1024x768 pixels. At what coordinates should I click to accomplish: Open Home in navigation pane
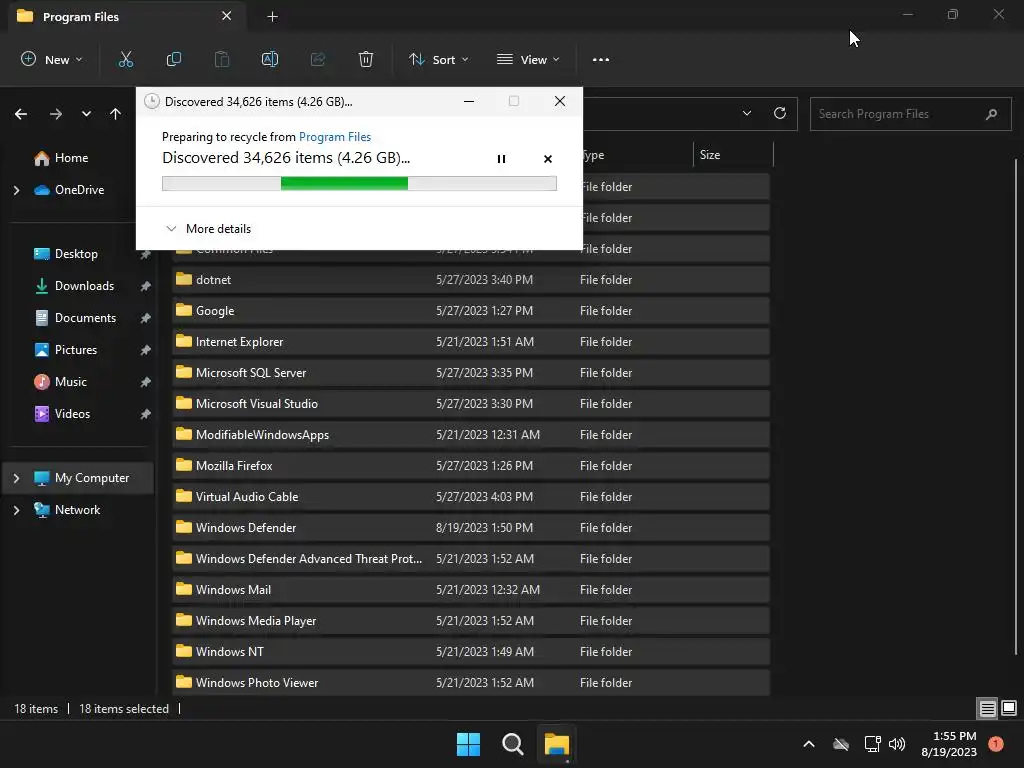tap(61, 158)
